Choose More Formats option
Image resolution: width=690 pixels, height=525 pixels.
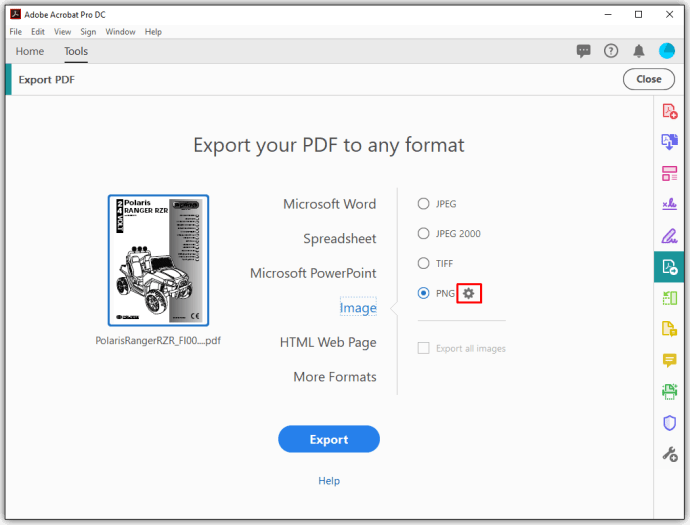(x=335, y=377)
